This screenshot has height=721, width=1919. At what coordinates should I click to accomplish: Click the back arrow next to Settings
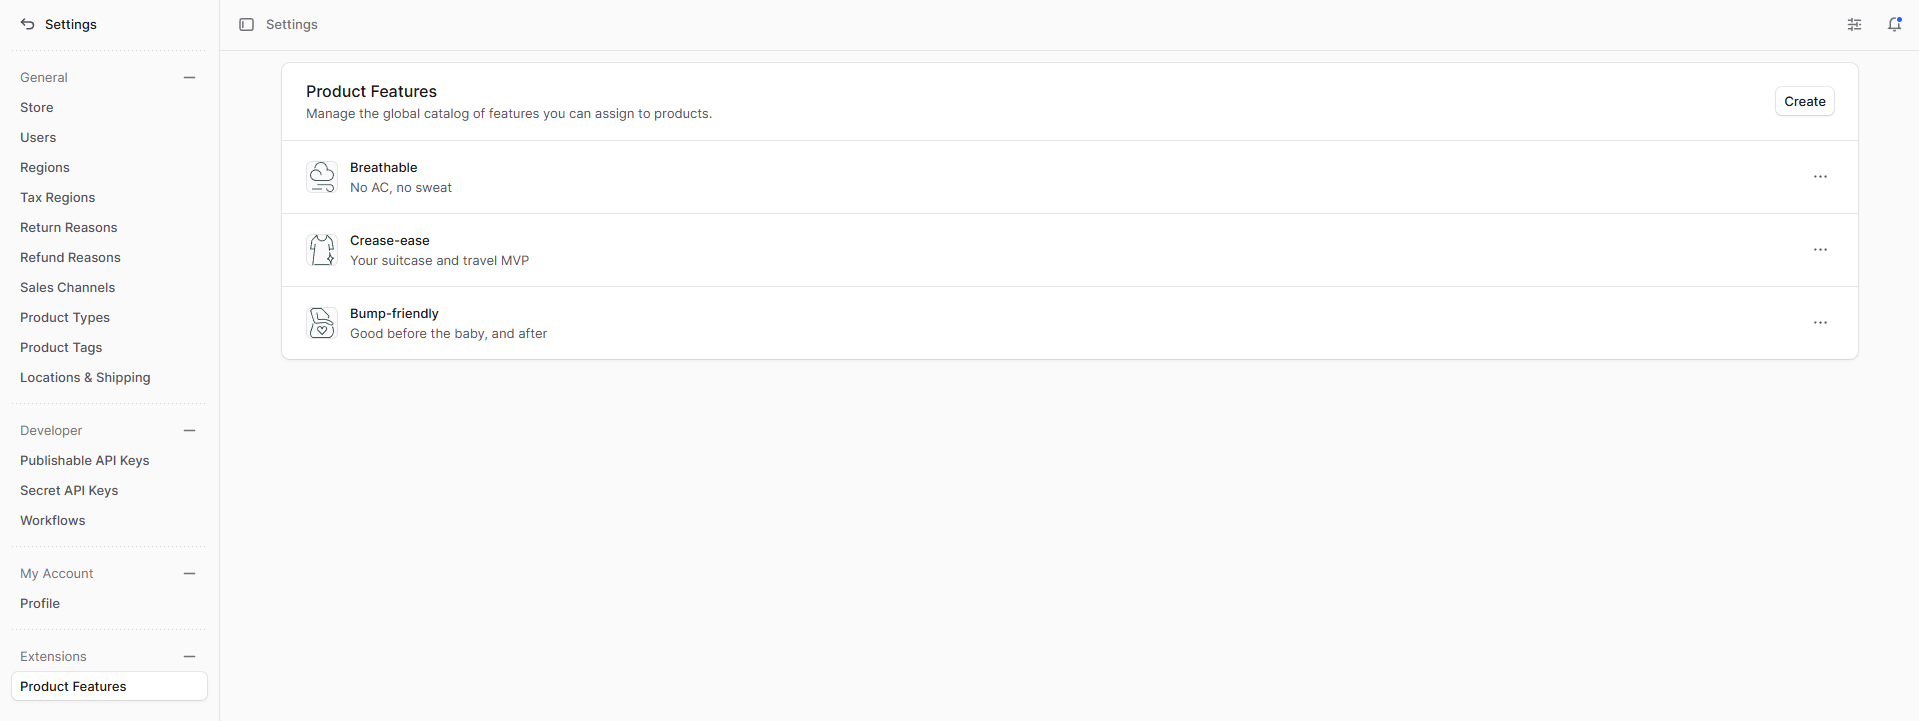[x=27, y=24]
